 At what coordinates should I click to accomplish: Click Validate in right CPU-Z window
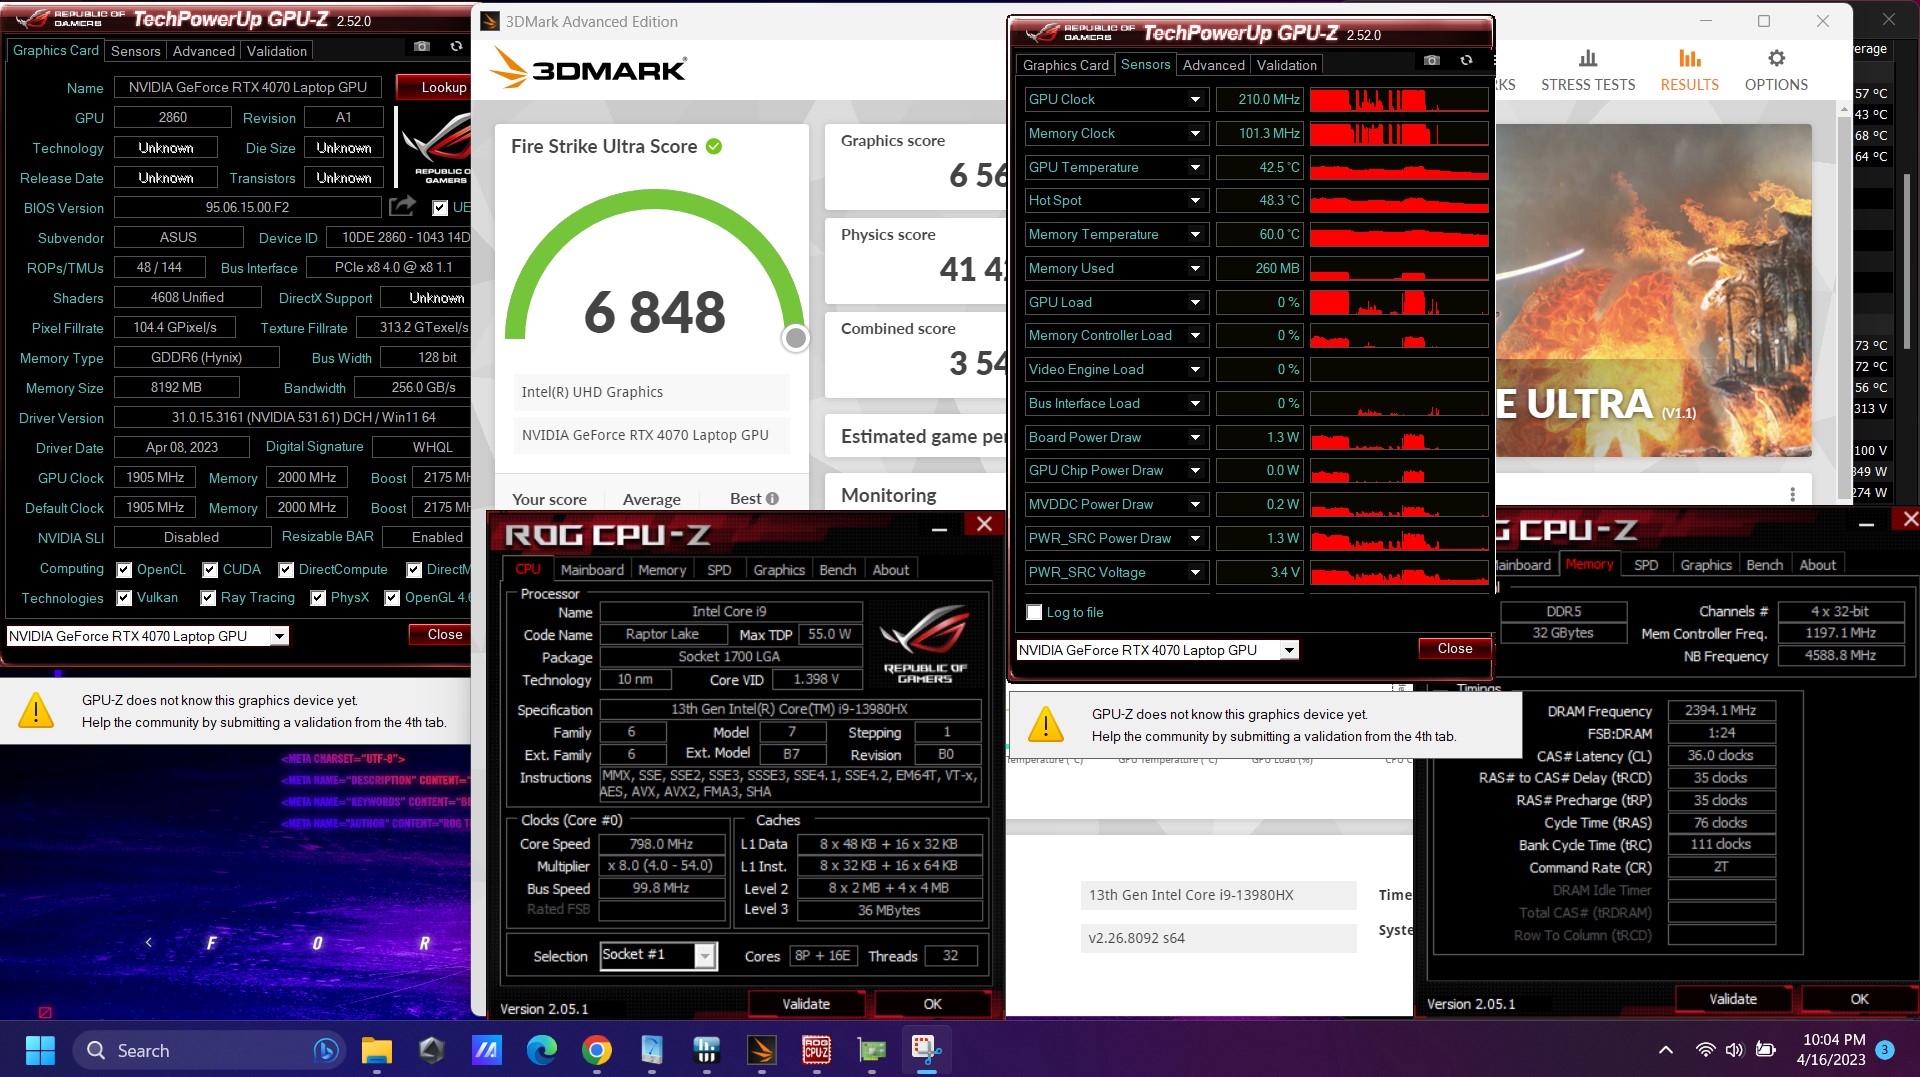[x=1733, y=998]
